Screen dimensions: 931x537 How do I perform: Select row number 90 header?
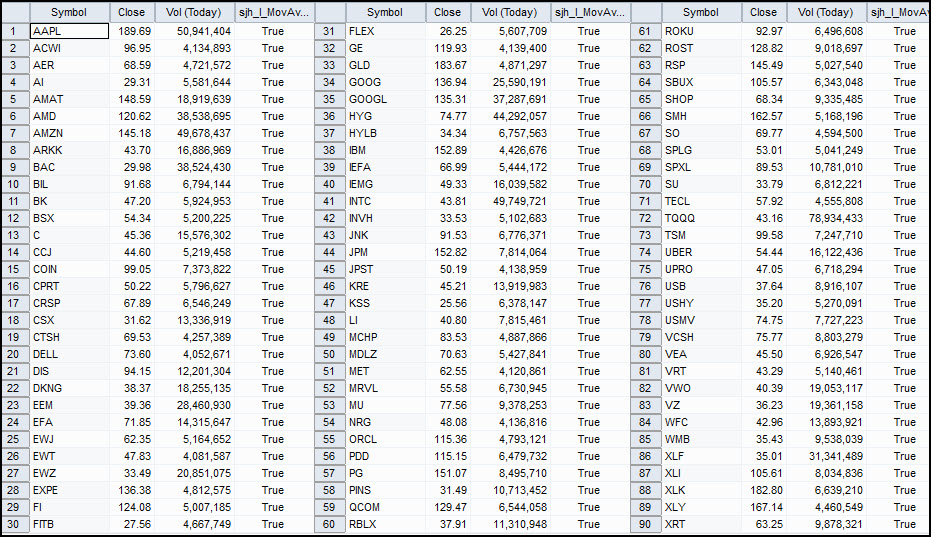tap(645, 525)
